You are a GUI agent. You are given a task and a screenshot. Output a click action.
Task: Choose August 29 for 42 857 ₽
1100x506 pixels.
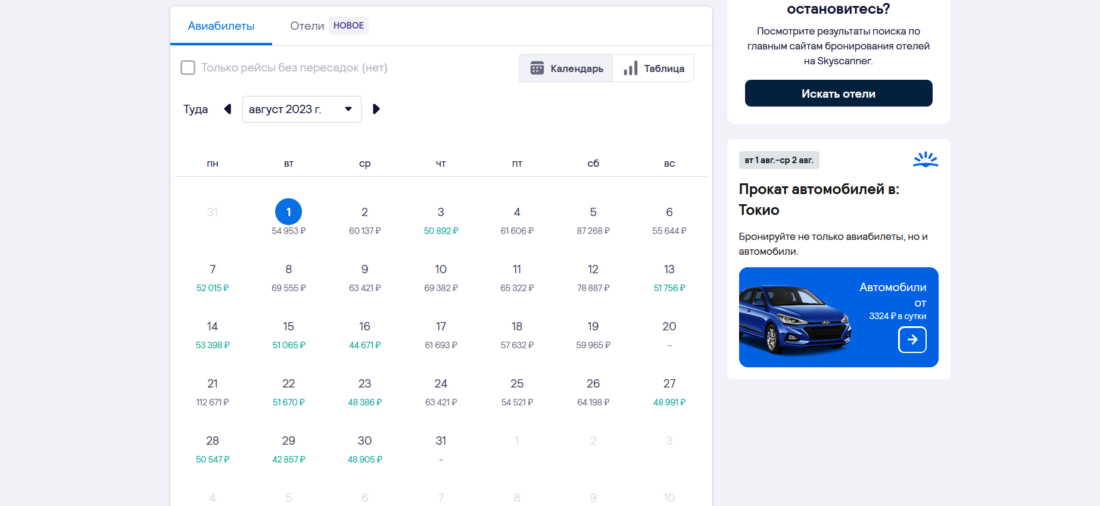288,449
